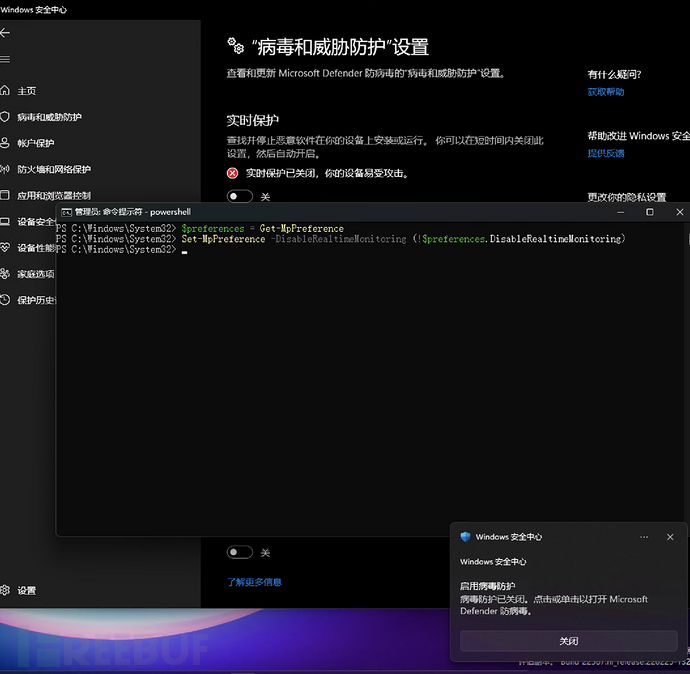The width and height of the screenshot is (690, 674).
Task: Open the 获取帮助 help link
Action: 606,92
